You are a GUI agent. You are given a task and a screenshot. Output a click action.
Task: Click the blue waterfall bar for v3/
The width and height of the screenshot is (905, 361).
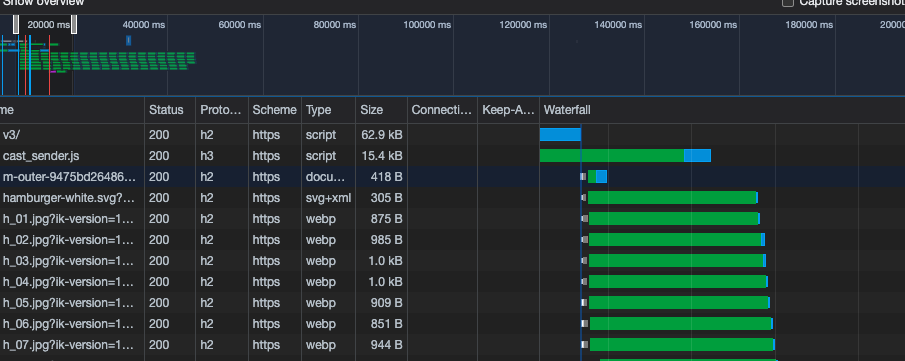pyautogui.click(x=560, y=135)
